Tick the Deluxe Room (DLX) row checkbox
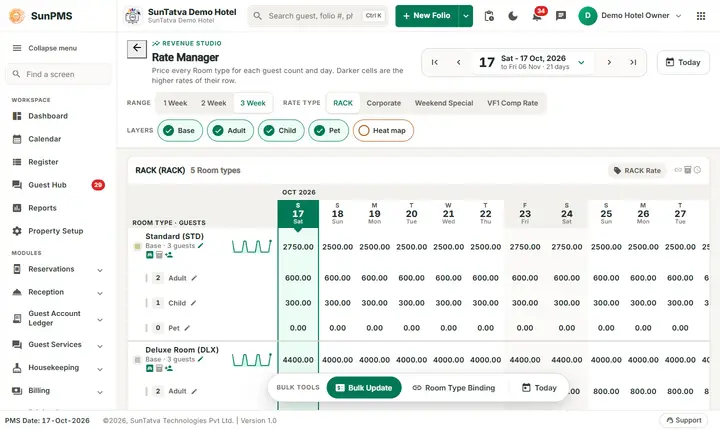Viewport: 720px width, 430px height. coord(137,360)
